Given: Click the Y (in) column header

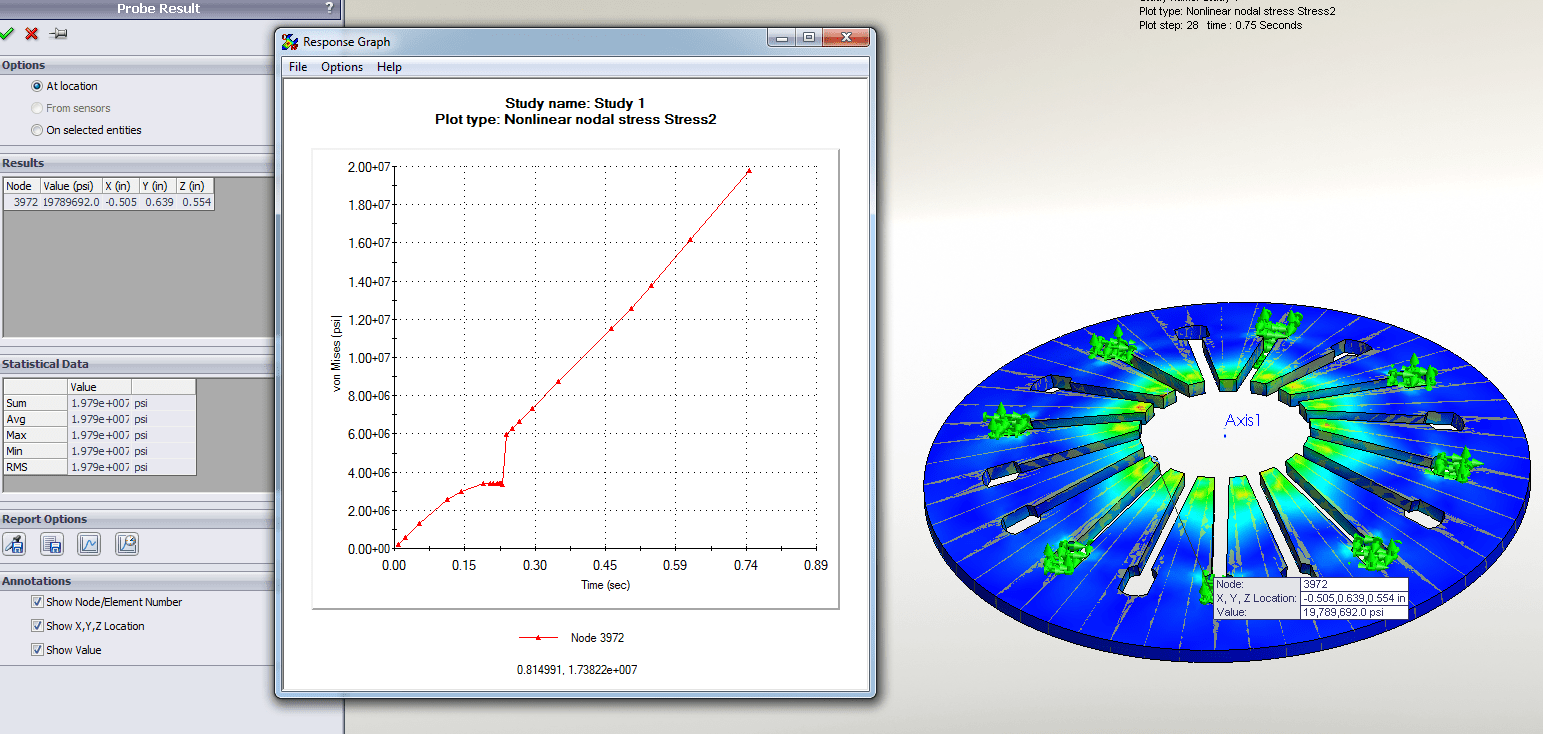Looking at the screenshot, I should 158,186.
